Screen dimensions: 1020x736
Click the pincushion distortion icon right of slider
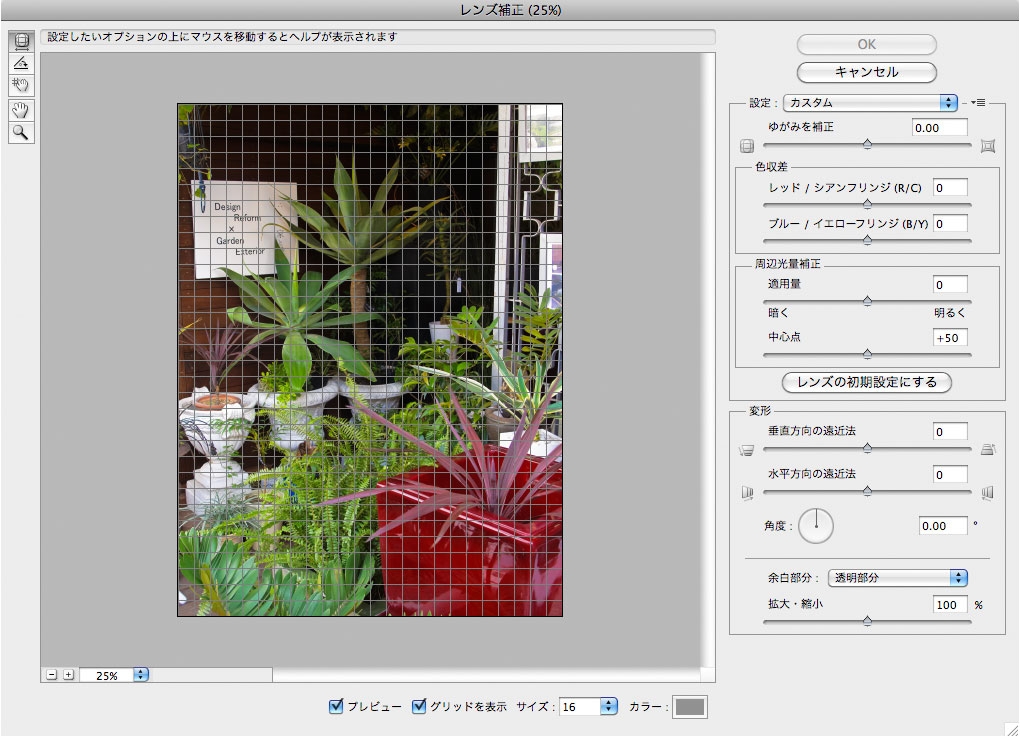(x=987, y=146)
